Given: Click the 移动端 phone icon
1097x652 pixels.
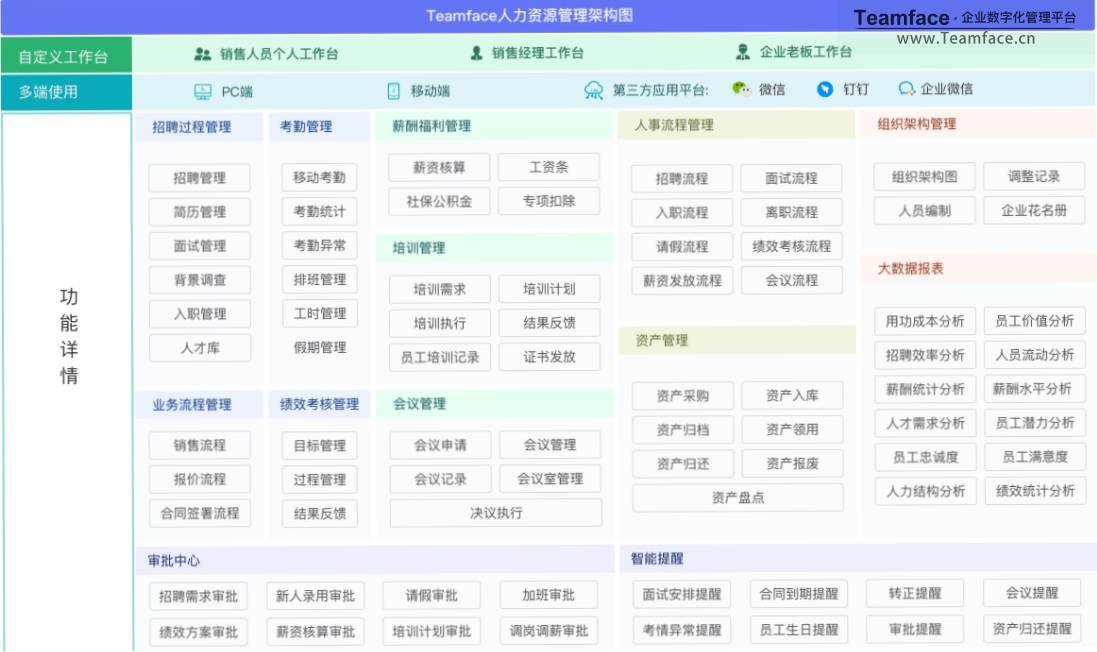Looking at the screenshot, I should tap(394, 91).
